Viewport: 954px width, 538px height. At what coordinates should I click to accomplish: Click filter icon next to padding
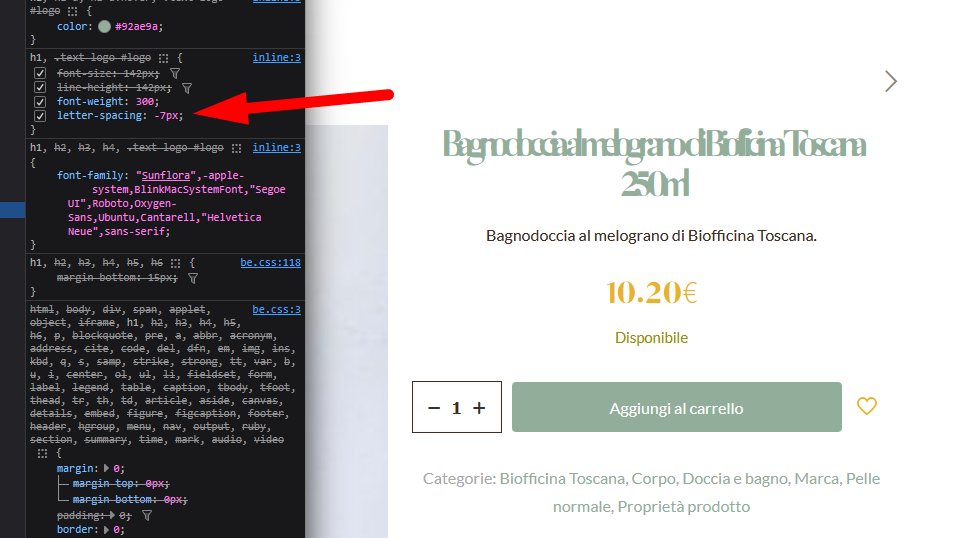pyautogui.click(x=146, y=515)
